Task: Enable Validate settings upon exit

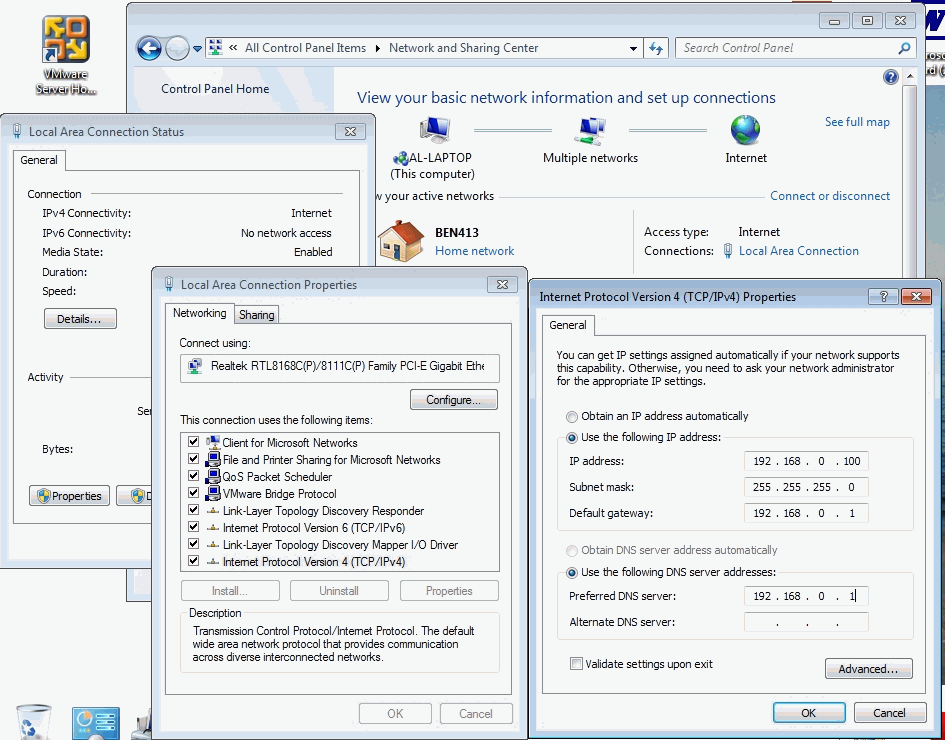Action: click(x=576, y=663)
